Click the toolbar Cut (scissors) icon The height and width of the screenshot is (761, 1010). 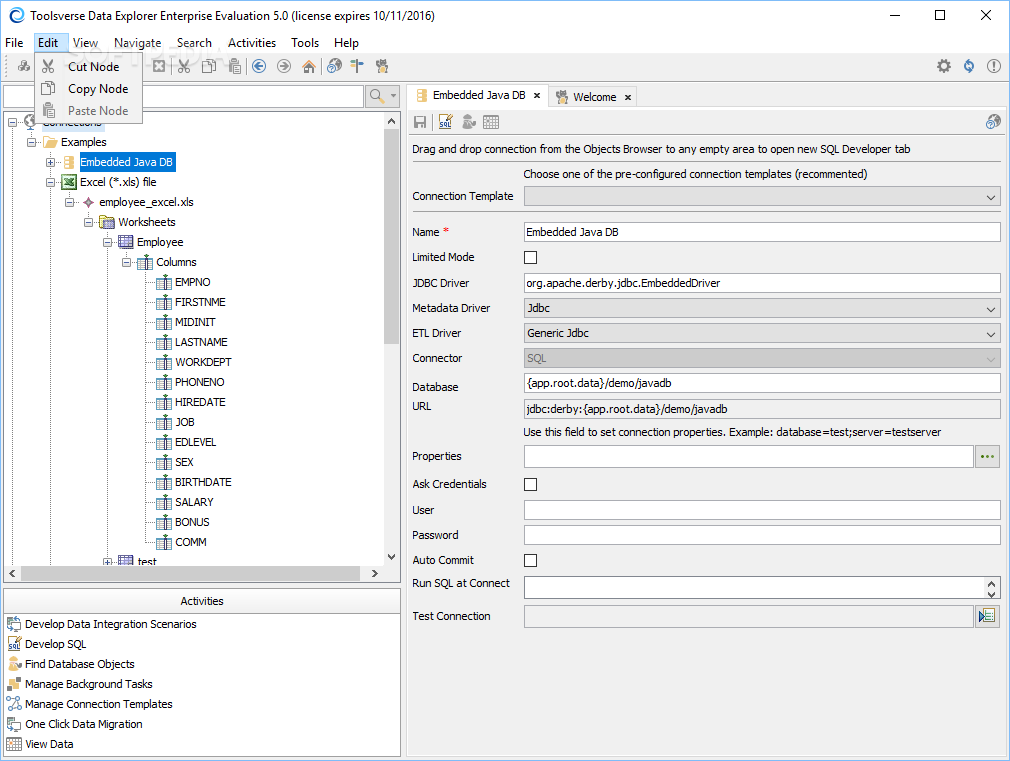[x=184, y=66]
